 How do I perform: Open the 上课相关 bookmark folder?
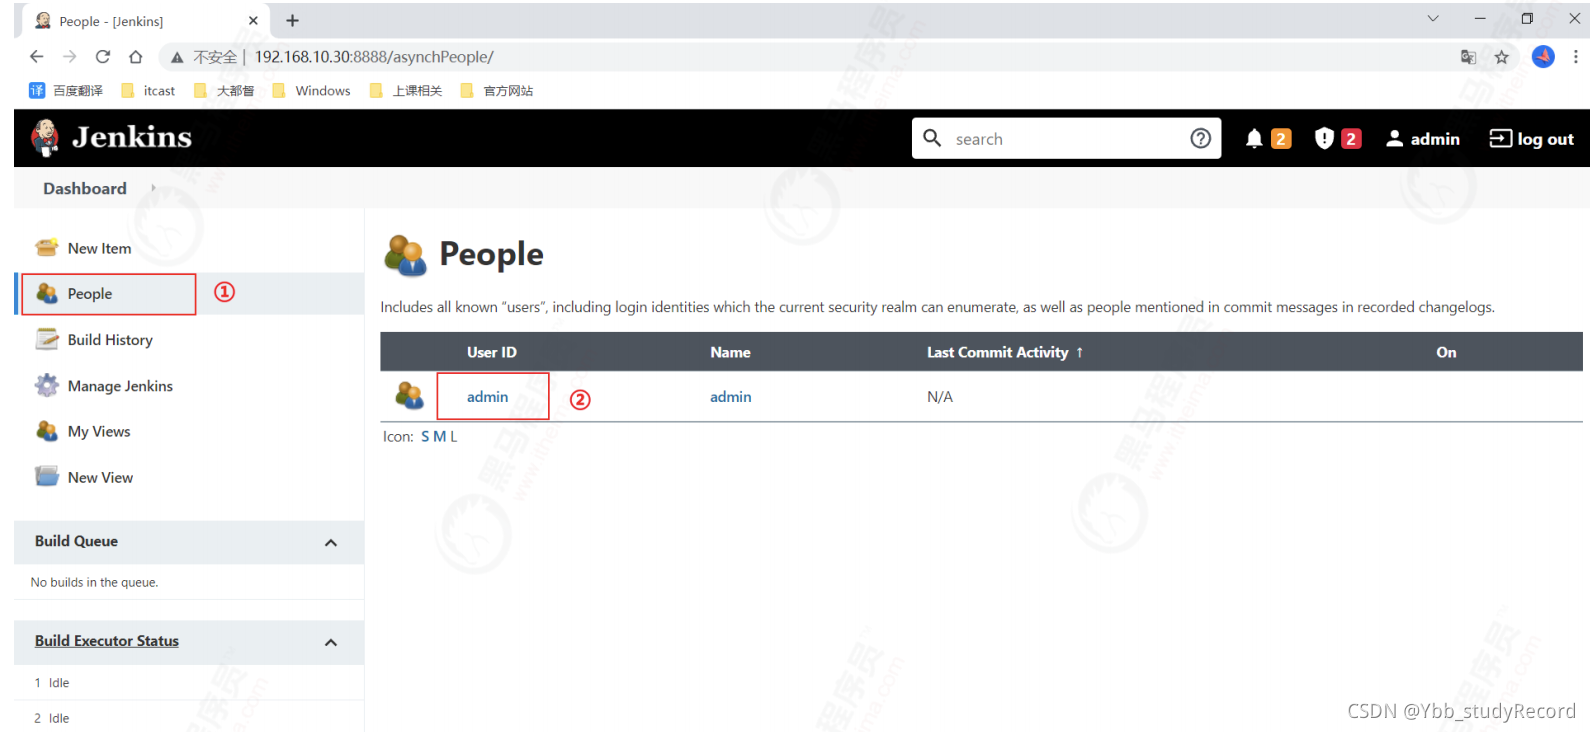(406, 90)
